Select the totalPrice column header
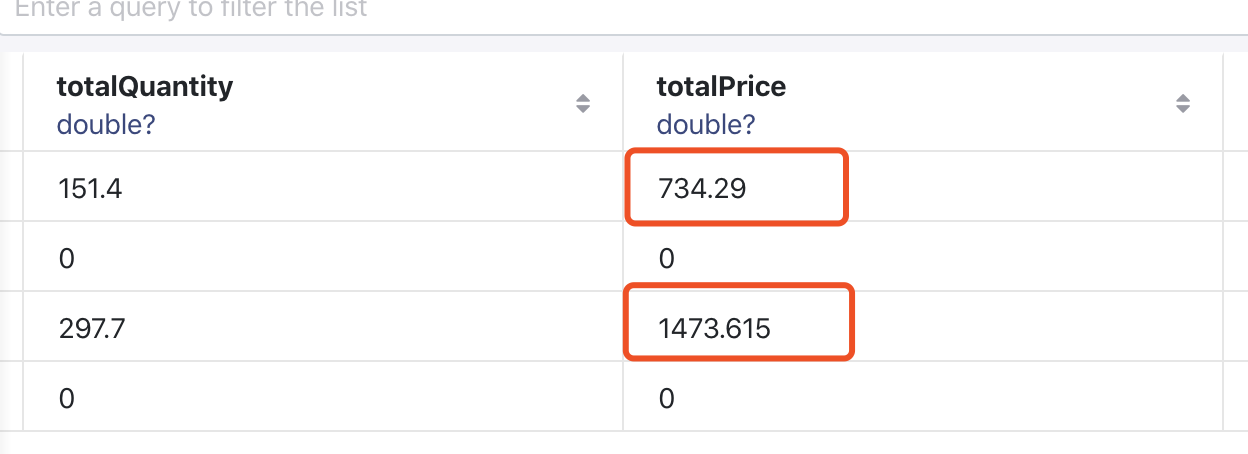The width and height of the screenshot is (1248, 454). coord(721,87)
